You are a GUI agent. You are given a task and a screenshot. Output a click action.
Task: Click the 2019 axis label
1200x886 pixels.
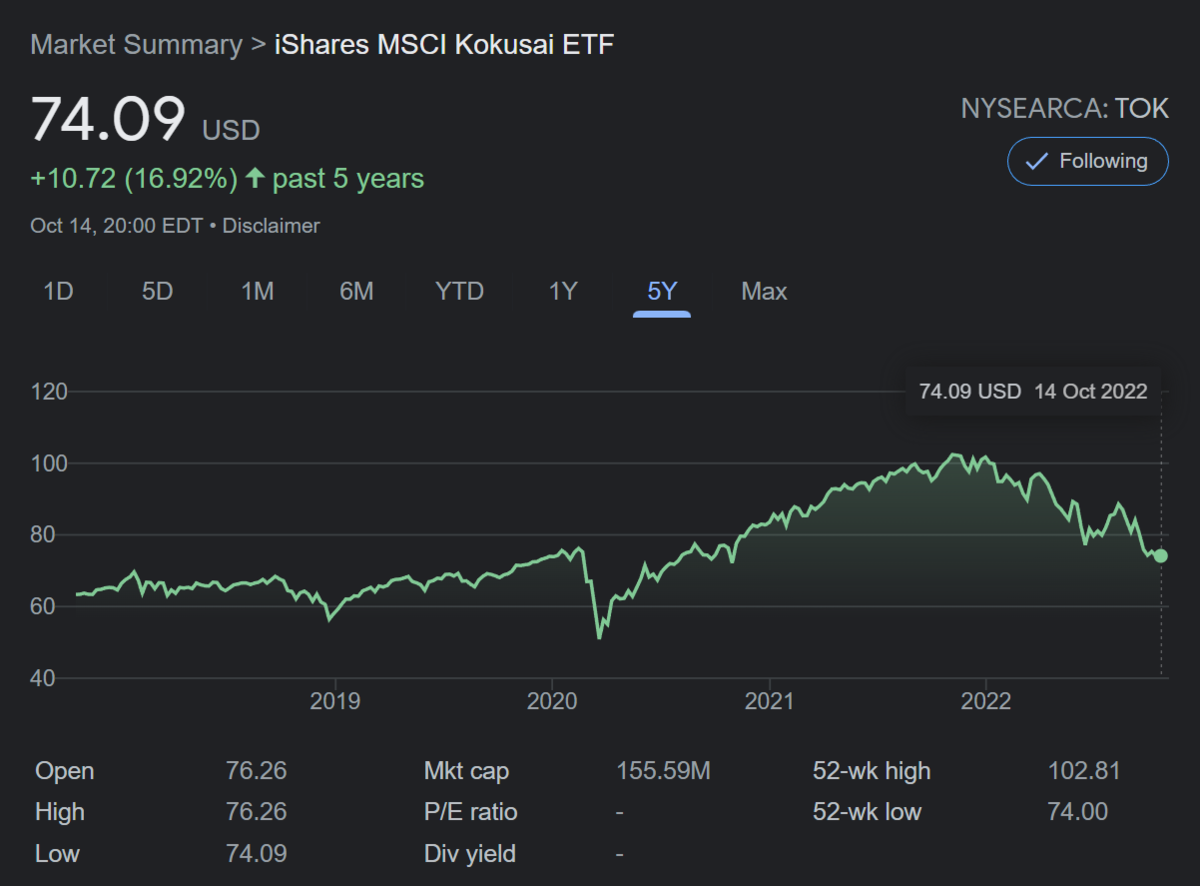335,701
